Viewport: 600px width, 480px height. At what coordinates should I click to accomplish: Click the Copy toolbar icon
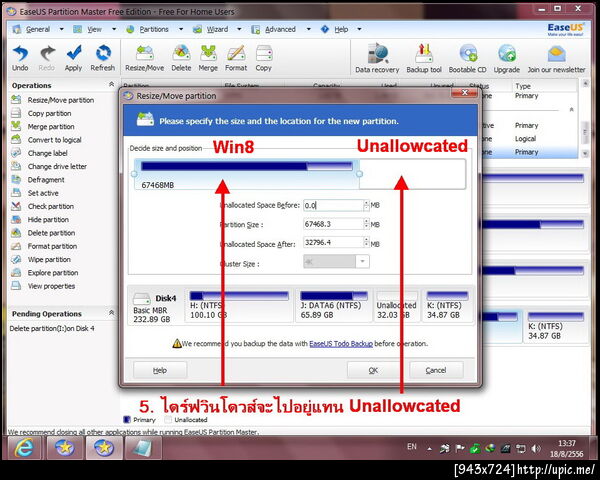(264, 58)
